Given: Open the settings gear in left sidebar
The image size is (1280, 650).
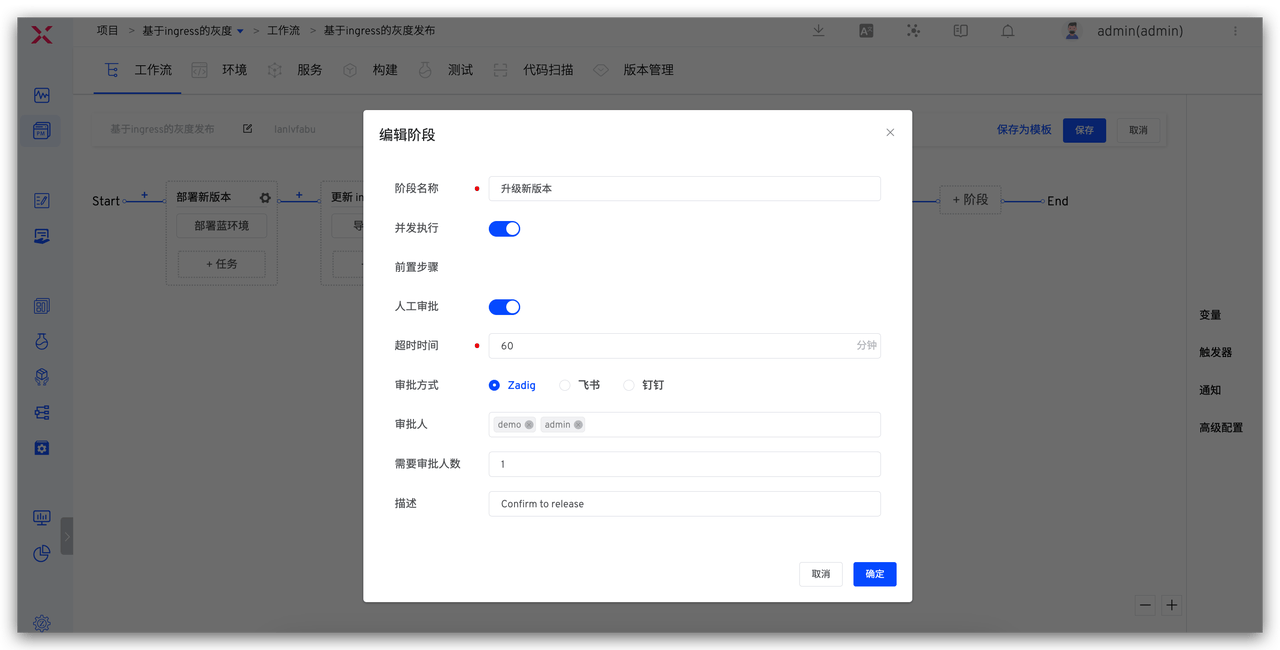Looking at the screenshot, I should [41, 623].
